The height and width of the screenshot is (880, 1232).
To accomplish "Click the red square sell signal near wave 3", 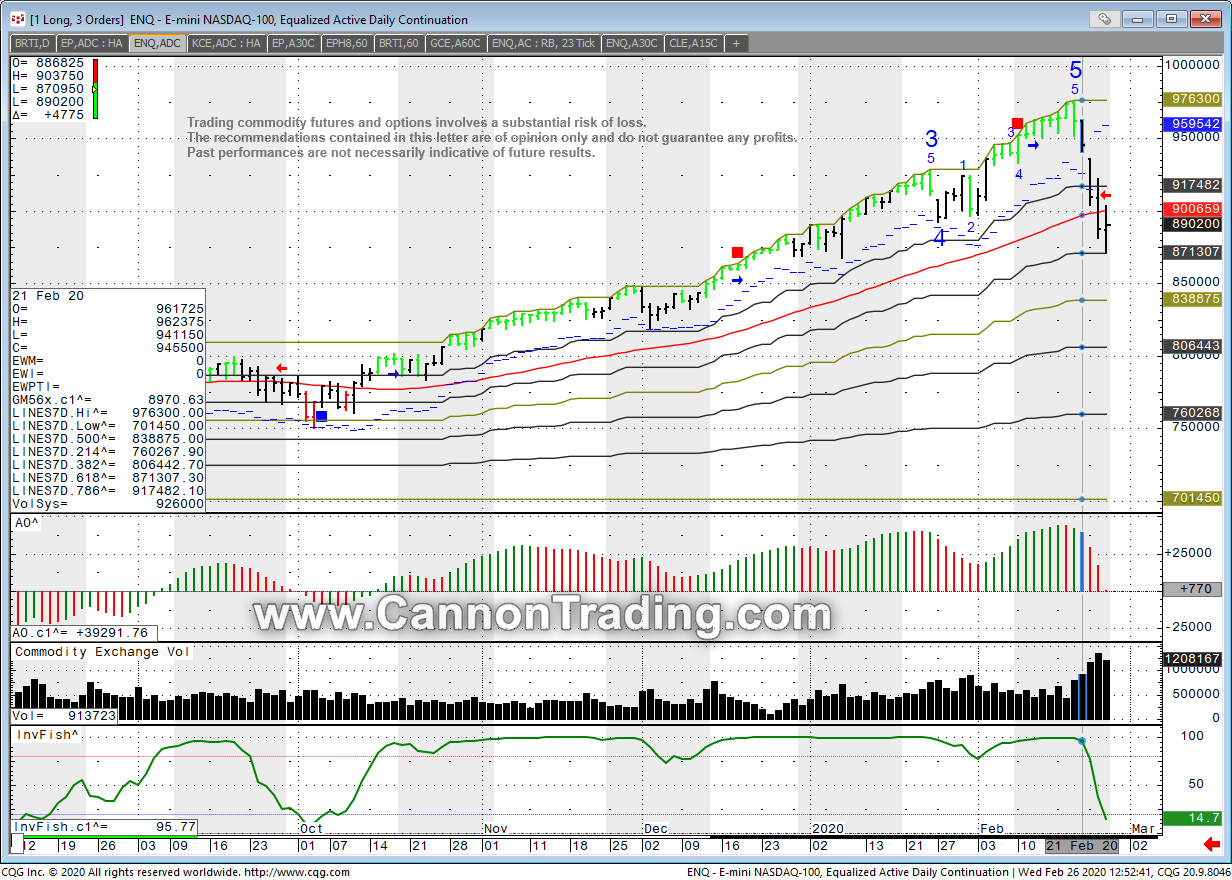I will tap(1017, 123).
